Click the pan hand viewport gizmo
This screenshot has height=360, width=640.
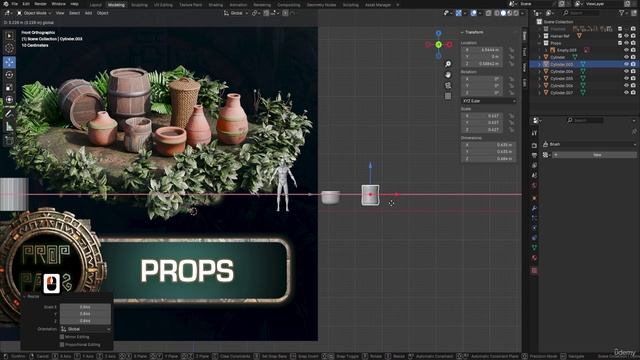point(448,75)
